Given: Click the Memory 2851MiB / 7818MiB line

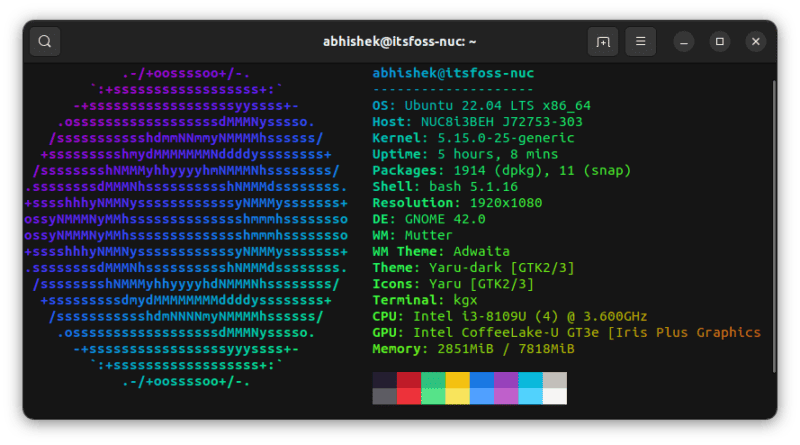Looking at the screenshot, I should click(x=473, y=349).
